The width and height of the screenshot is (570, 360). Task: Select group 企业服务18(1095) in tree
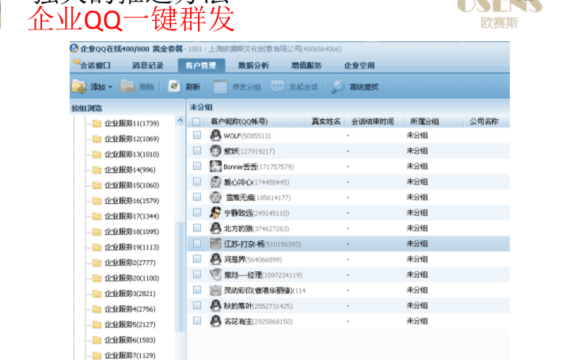click(x=132, y=232)
